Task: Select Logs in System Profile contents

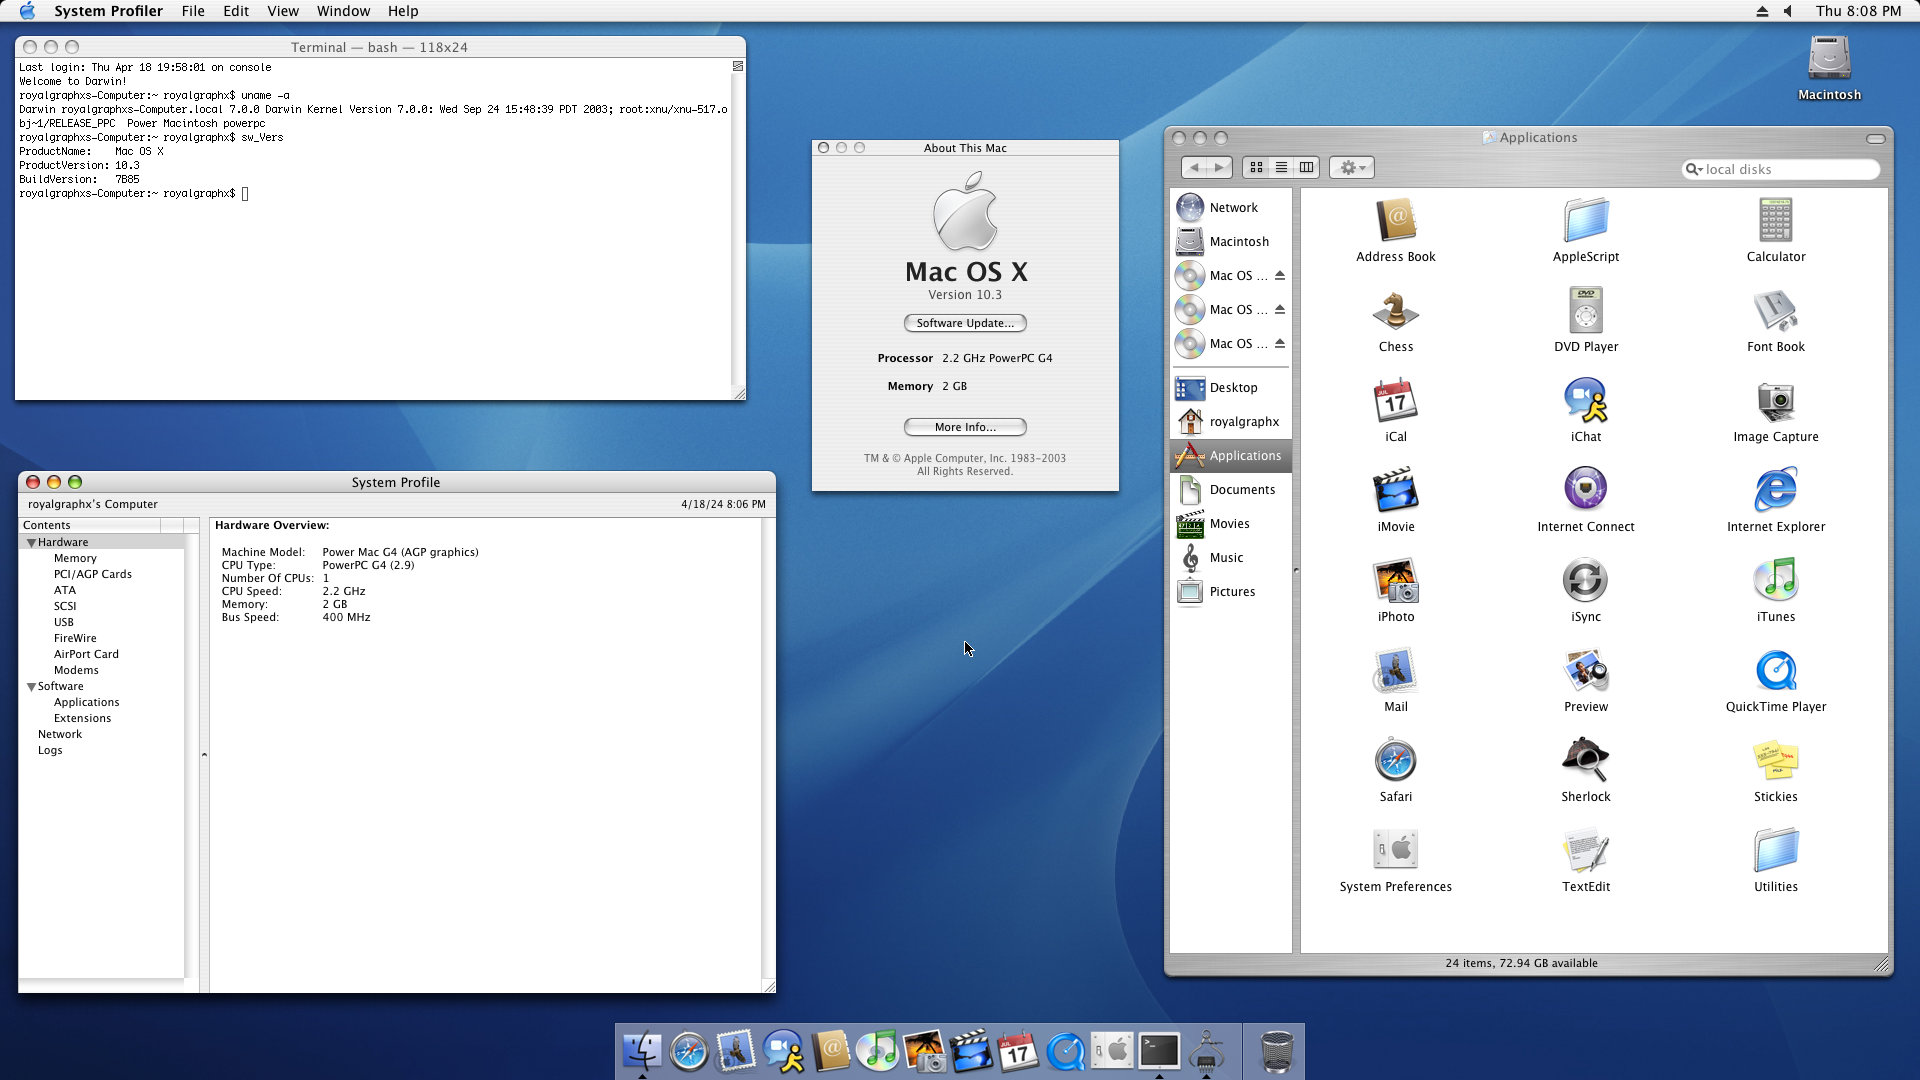Action: (x=50, y=751)
